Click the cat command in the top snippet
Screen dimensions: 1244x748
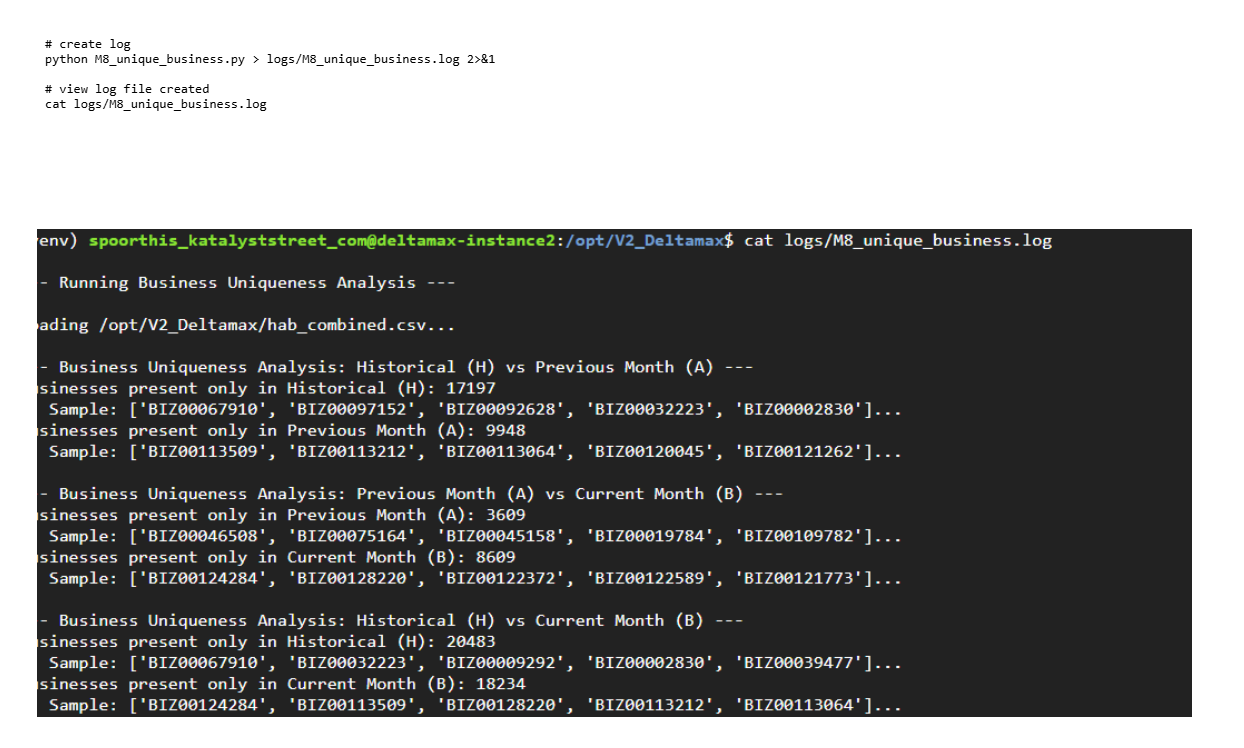point(155,104)
